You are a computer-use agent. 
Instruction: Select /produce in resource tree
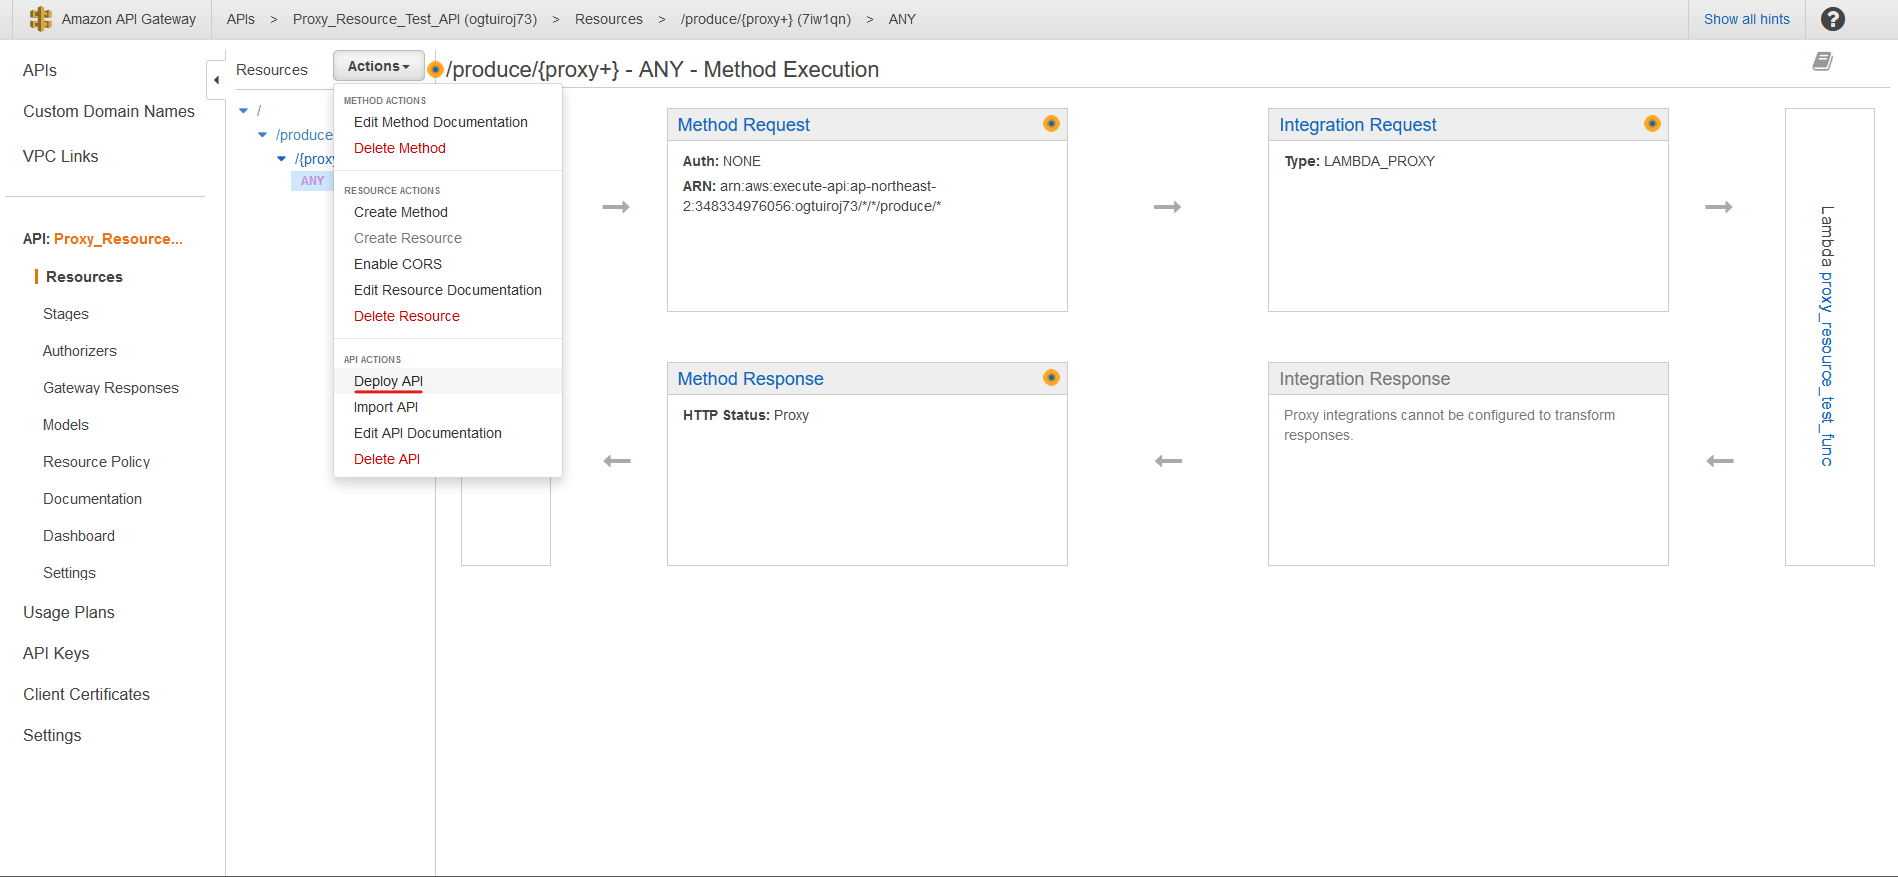point(304,135)
